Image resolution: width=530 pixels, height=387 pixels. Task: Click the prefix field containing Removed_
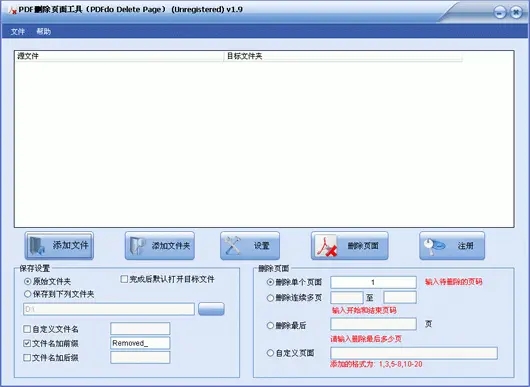coord(140,343)
